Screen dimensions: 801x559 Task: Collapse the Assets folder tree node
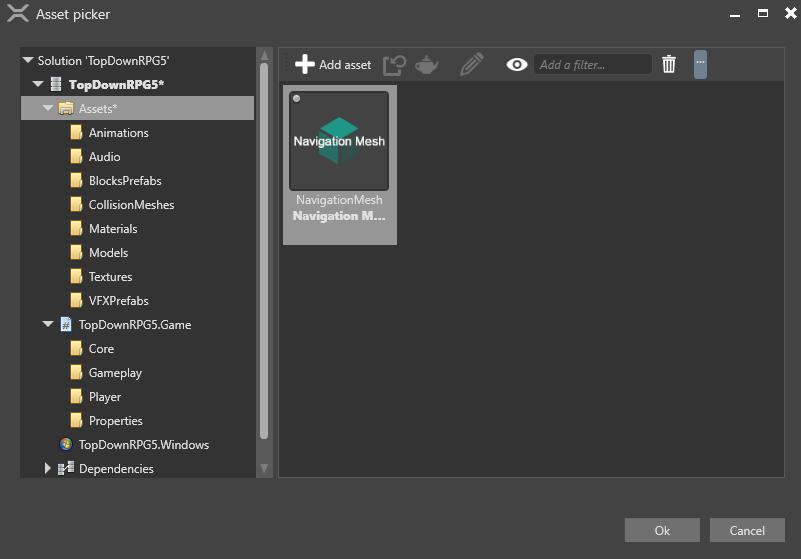pyautogui.click(x=47, y=108)
